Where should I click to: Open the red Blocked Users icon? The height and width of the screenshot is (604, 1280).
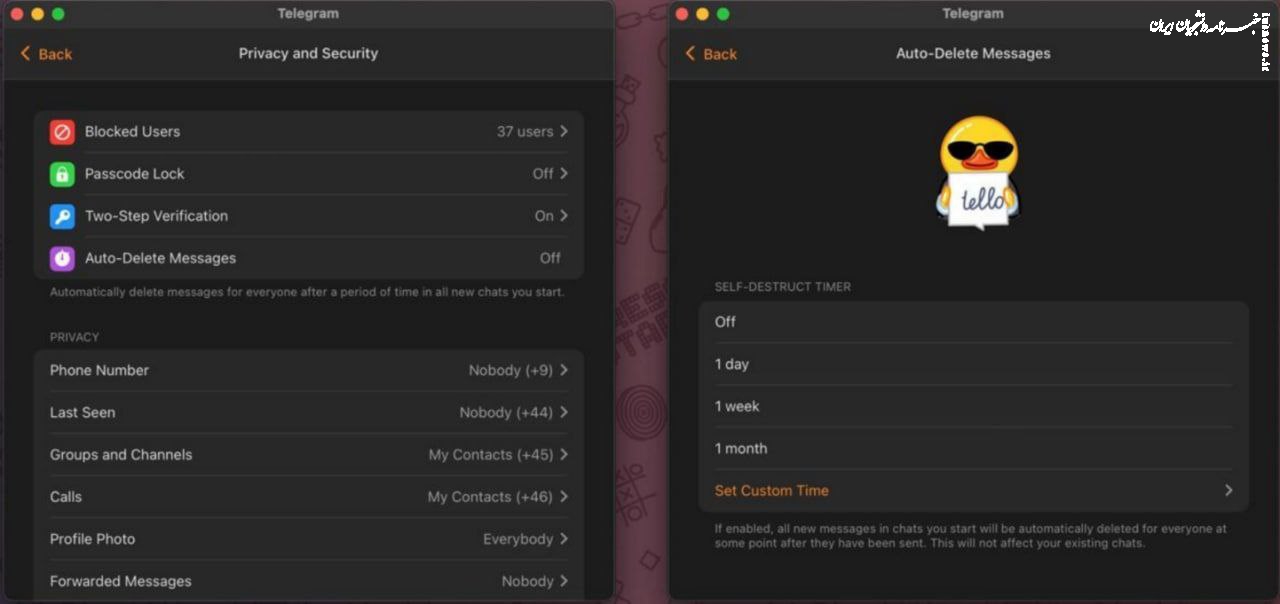point(62,132)
